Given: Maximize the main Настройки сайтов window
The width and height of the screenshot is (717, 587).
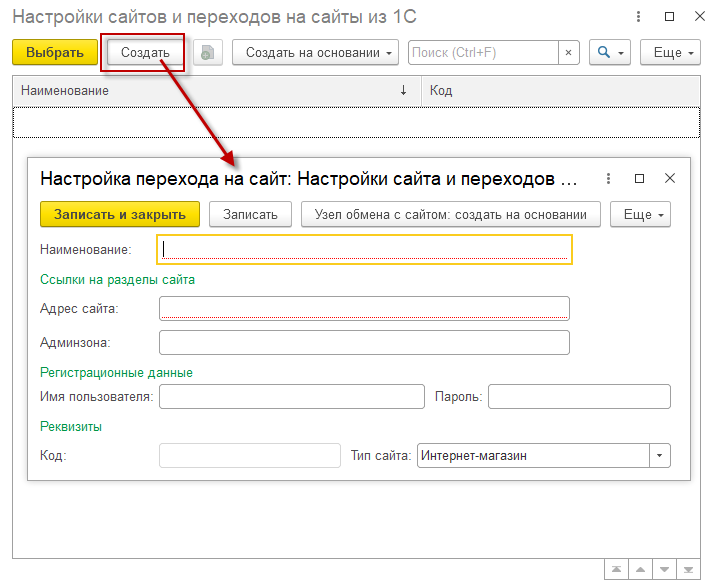Looking at the screenshot, I should [x=669, y=17].
